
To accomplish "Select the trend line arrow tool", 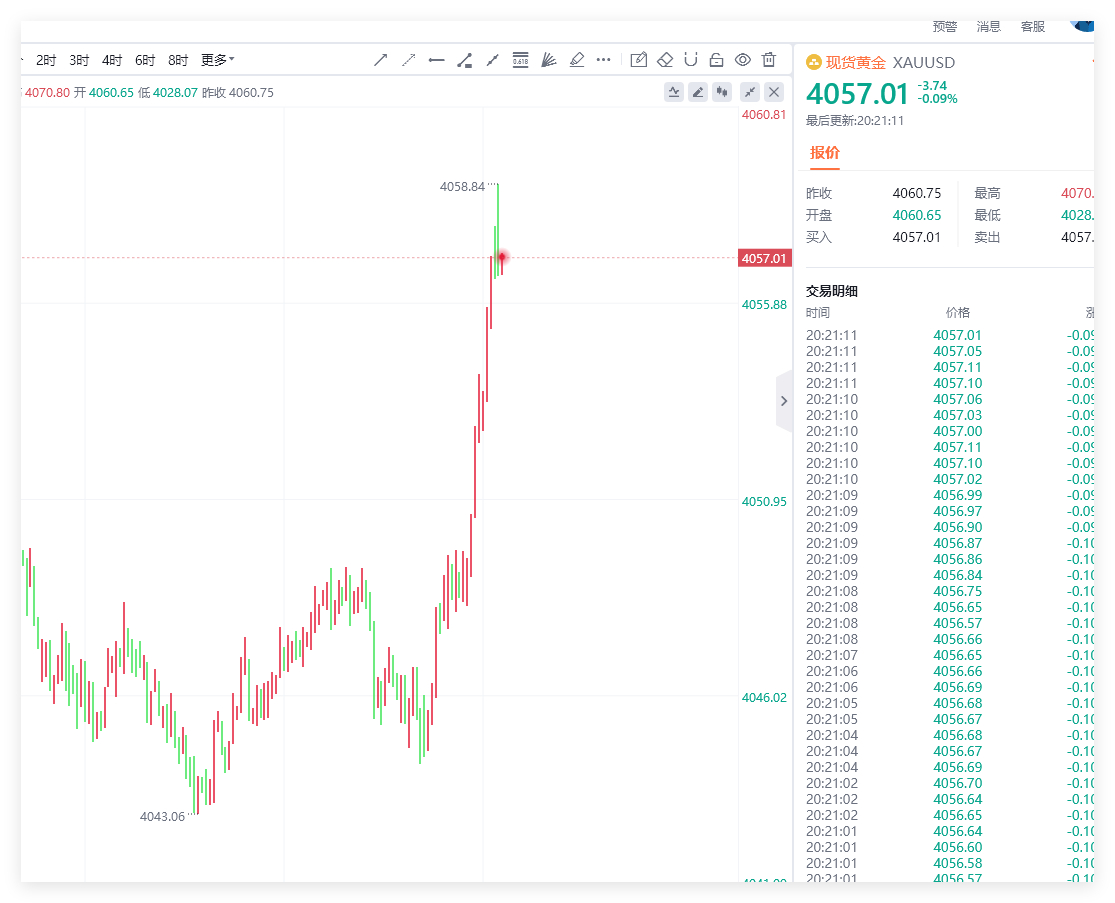I will point(380,60).
